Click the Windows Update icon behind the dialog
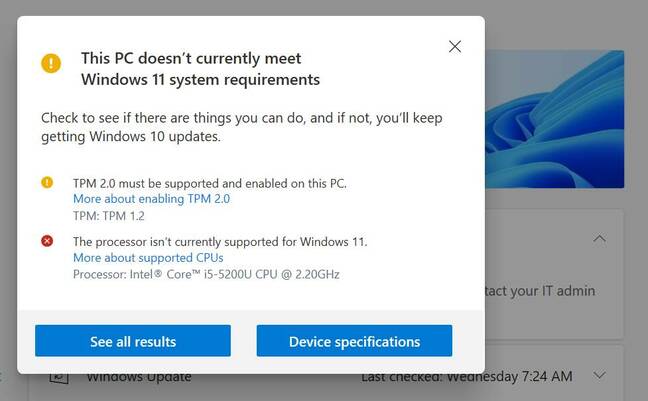Screen dimensions: 648x401 [59, 378]
